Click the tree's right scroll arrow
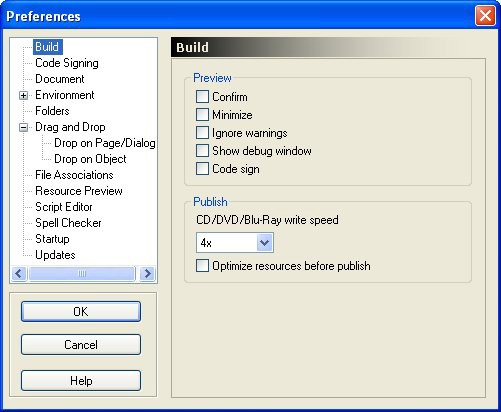501x412 pixels. point(147,274)
